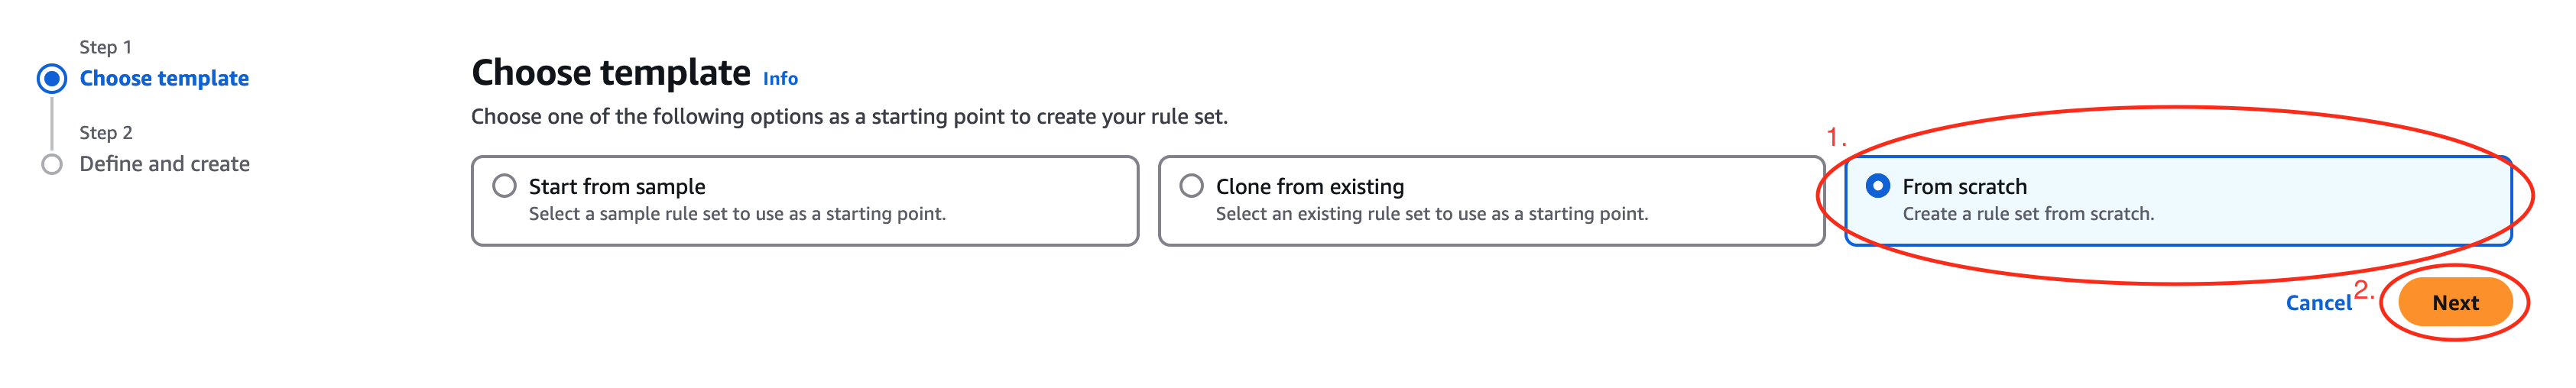Click the main Choose template heading
The width and height of the screenshot is (2576, 388).
coord(610,73)
